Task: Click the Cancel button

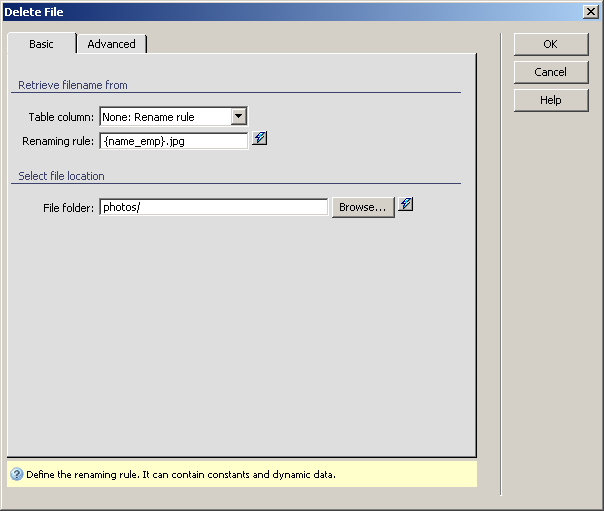Action: (550, 72)
